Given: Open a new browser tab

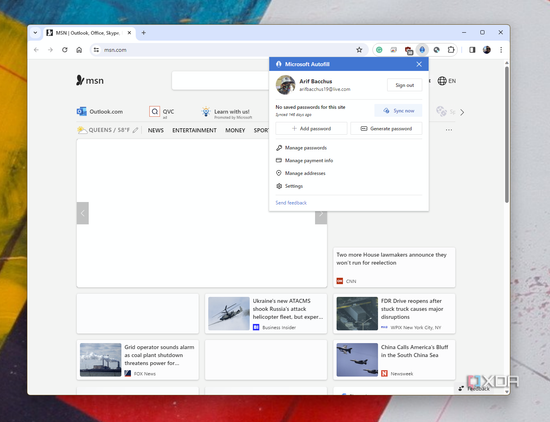Looking at the screenshot, I should (x=143, y=33).
